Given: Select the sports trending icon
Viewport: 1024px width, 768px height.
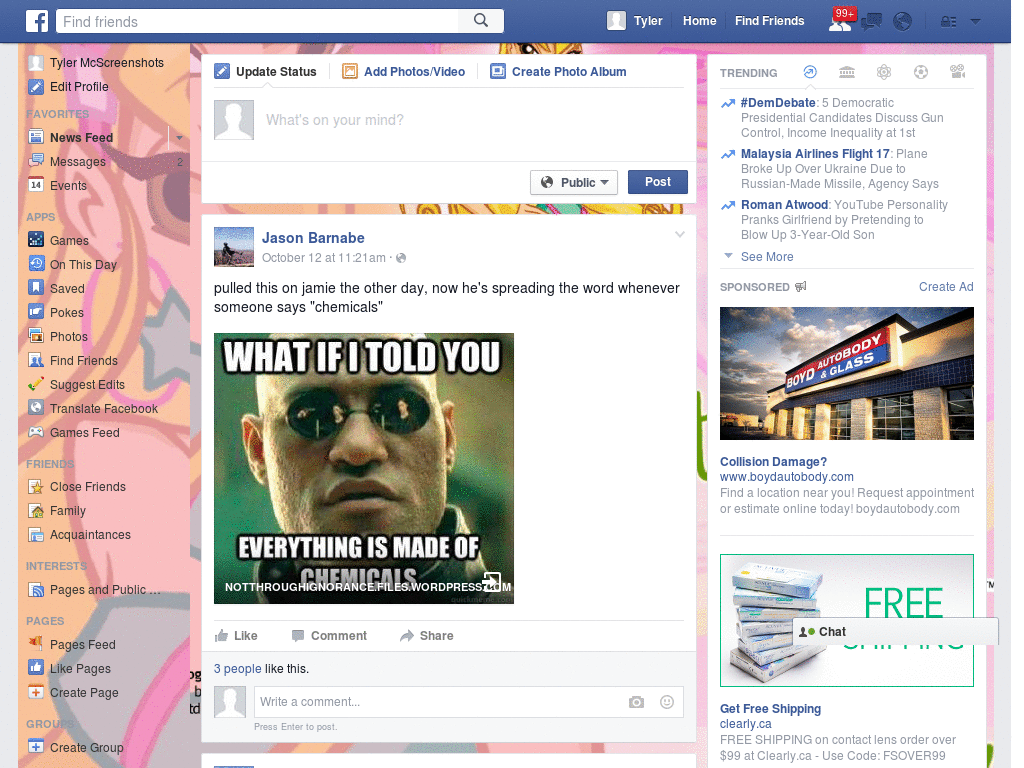Looking at the screenshot, I should click(921, 72).
